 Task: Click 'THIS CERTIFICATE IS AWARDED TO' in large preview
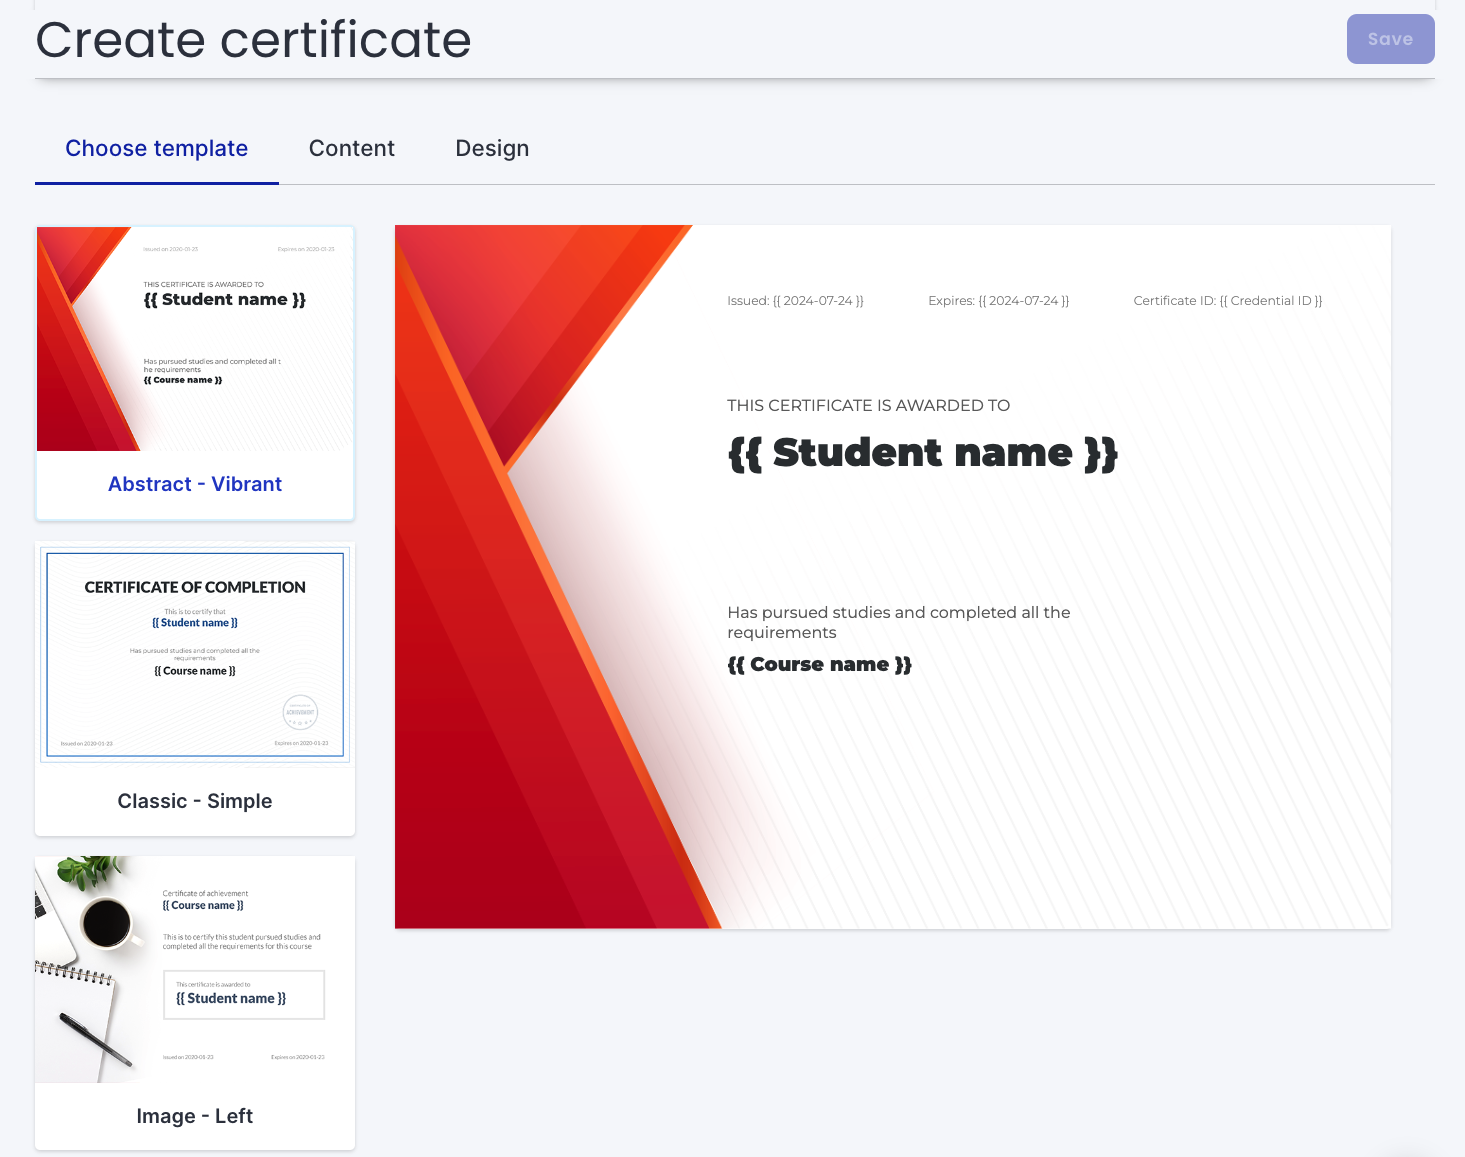[x=868, y=405]
